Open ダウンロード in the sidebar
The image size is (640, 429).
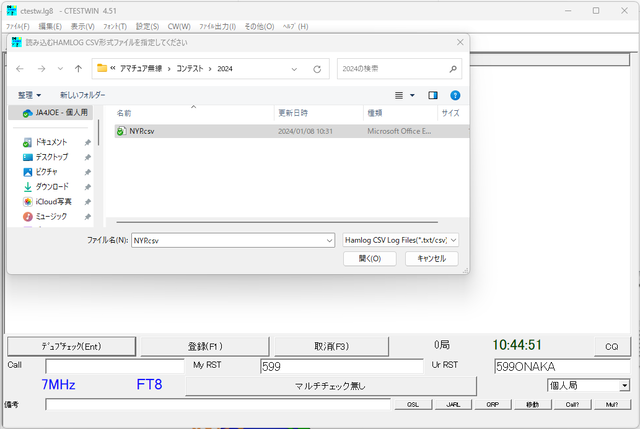pyautogui.click(x=52, y=187)
